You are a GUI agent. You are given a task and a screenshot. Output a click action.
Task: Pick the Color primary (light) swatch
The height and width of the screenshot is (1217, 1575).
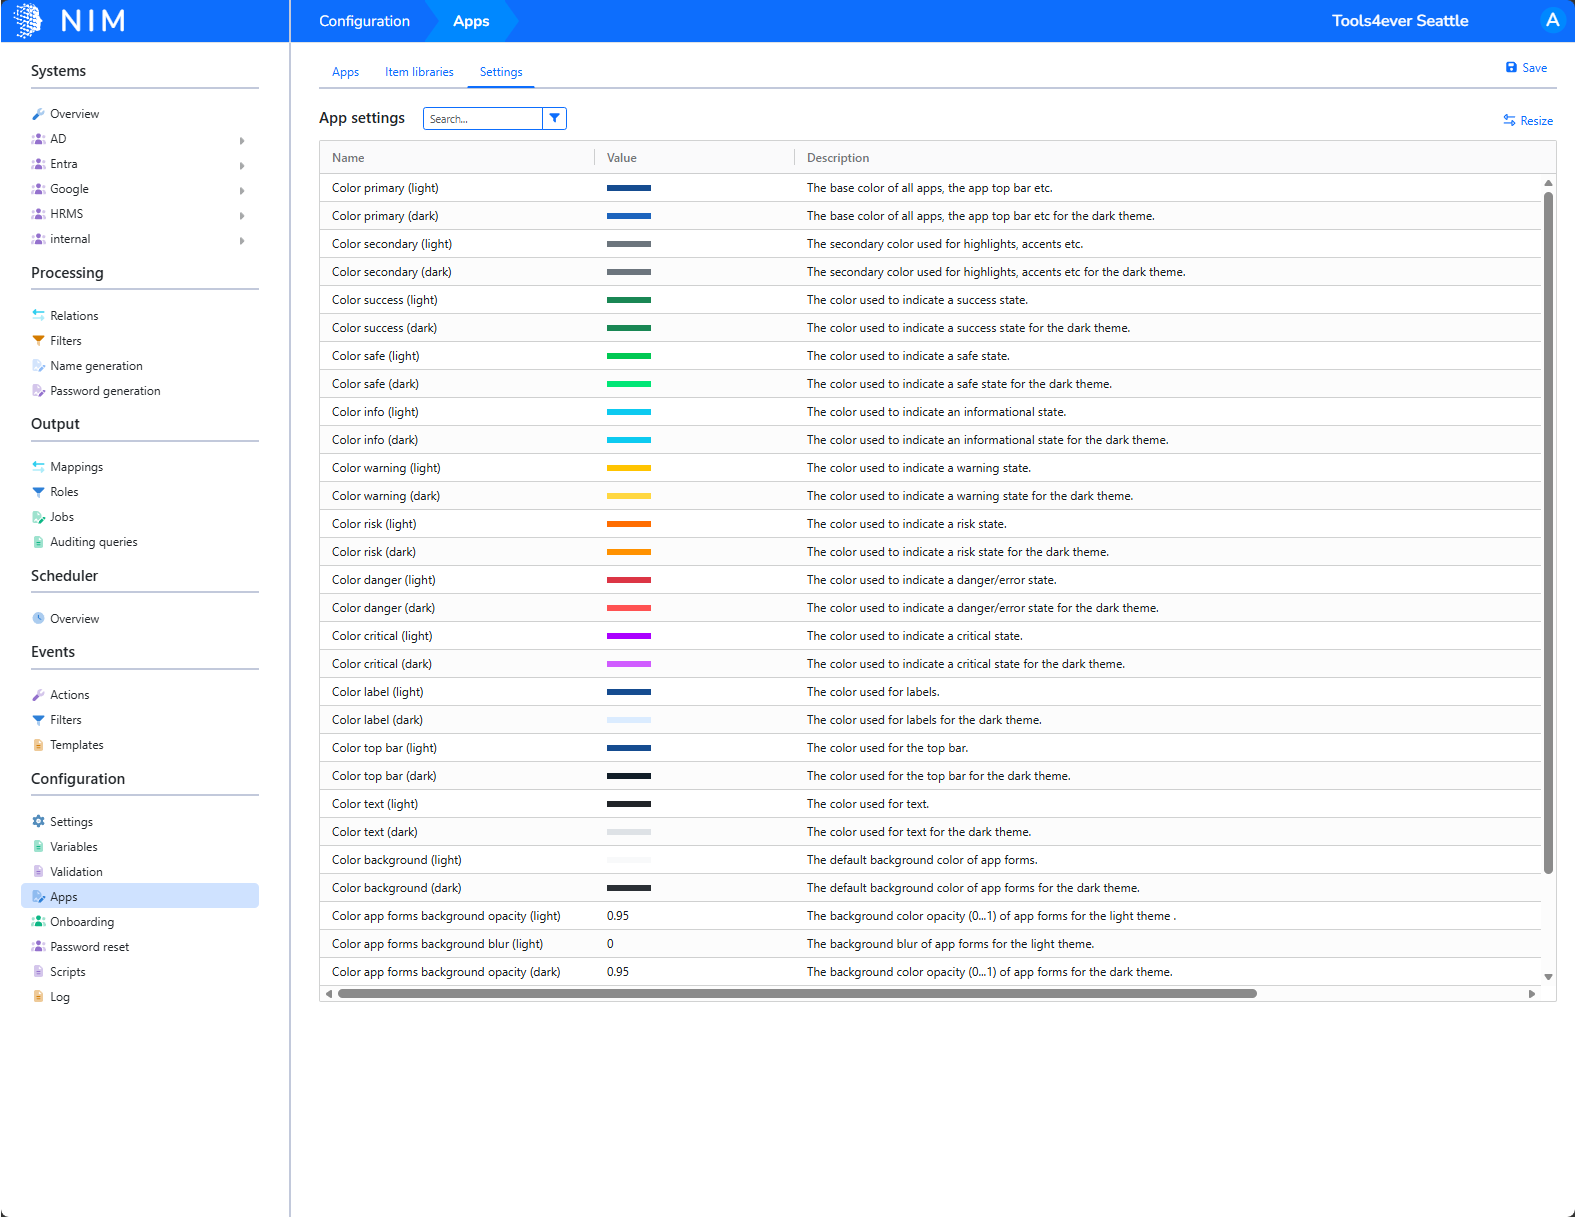(629, 188)
